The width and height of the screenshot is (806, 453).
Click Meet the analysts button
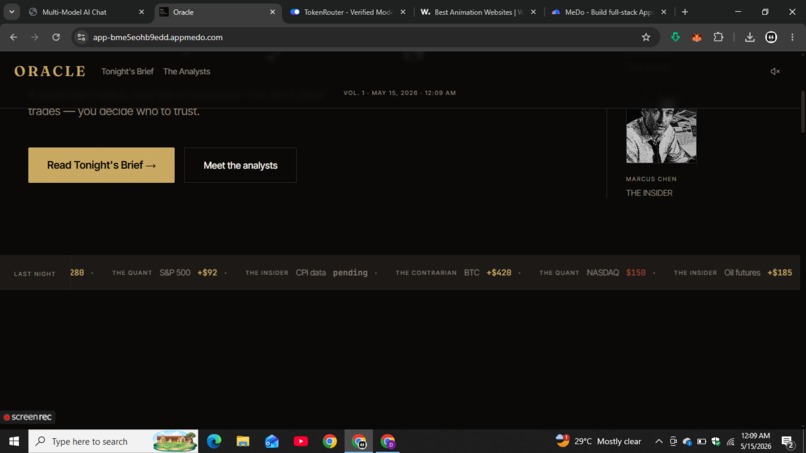pos(240,165)
